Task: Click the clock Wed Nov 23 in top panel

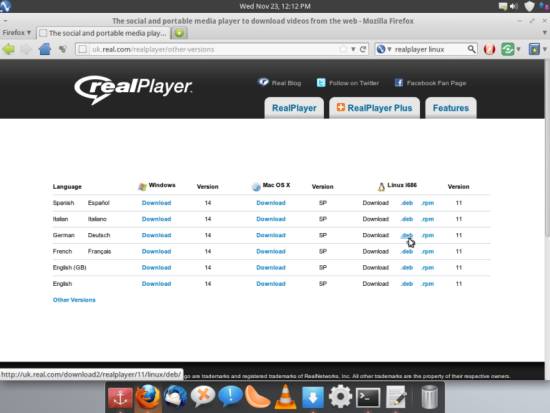Action: (x=275, y=6)
